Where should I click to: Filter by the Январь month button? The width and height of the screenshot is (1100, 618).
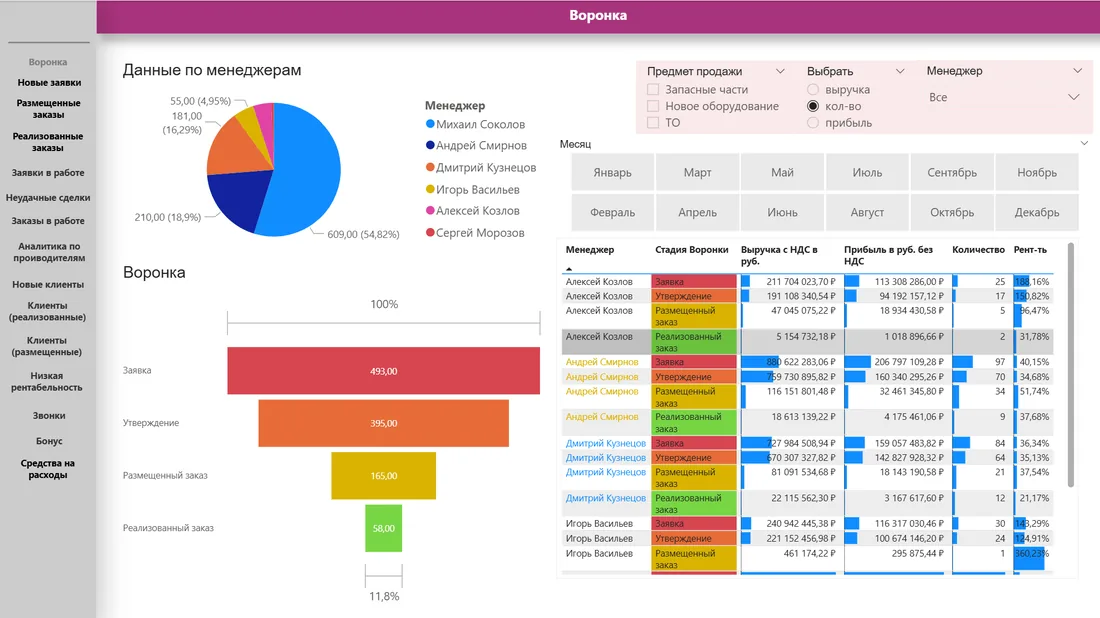click(612, 173)
